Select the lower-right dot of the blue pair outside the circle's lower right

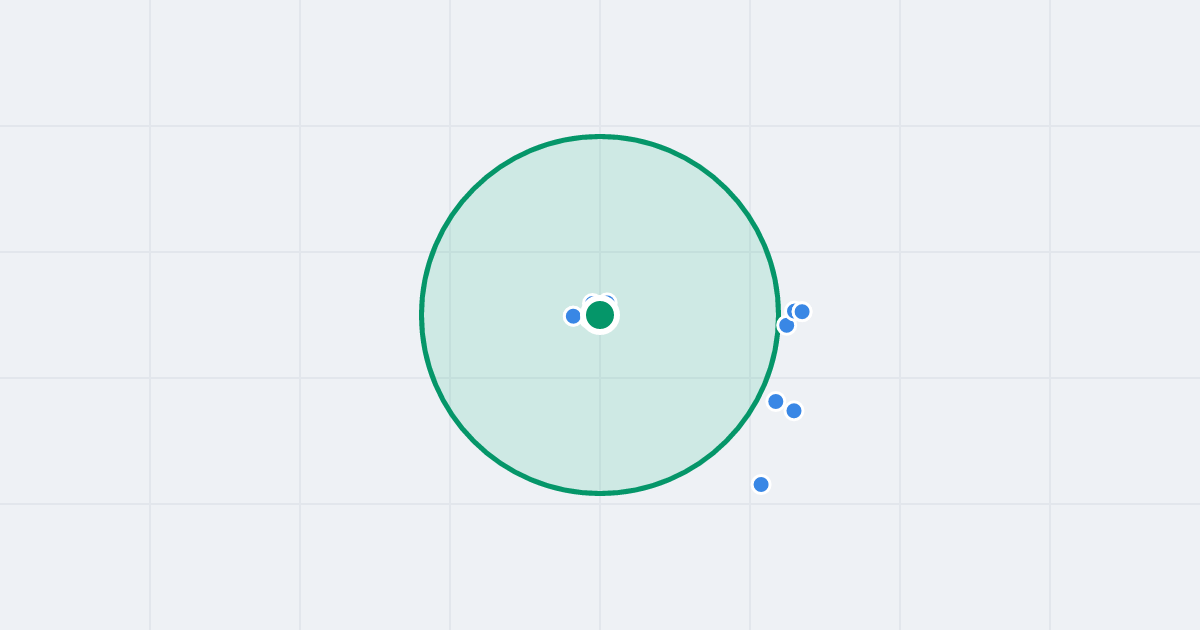point(794,410)
